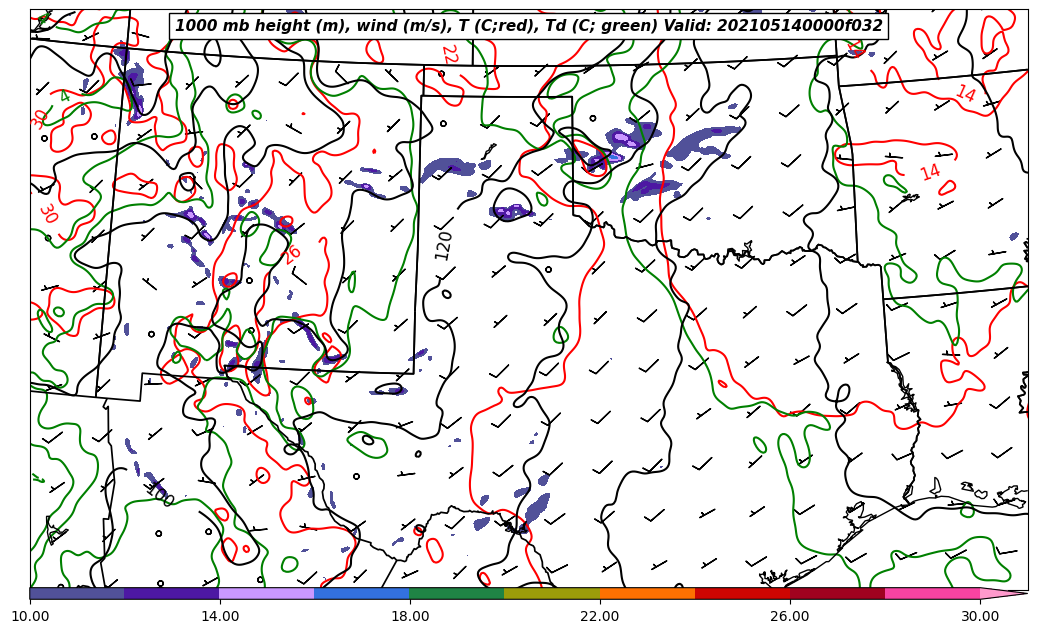Click the 22.00 colorbar tick label
Screen dimensions: 1037x633
tap(600, 616)
